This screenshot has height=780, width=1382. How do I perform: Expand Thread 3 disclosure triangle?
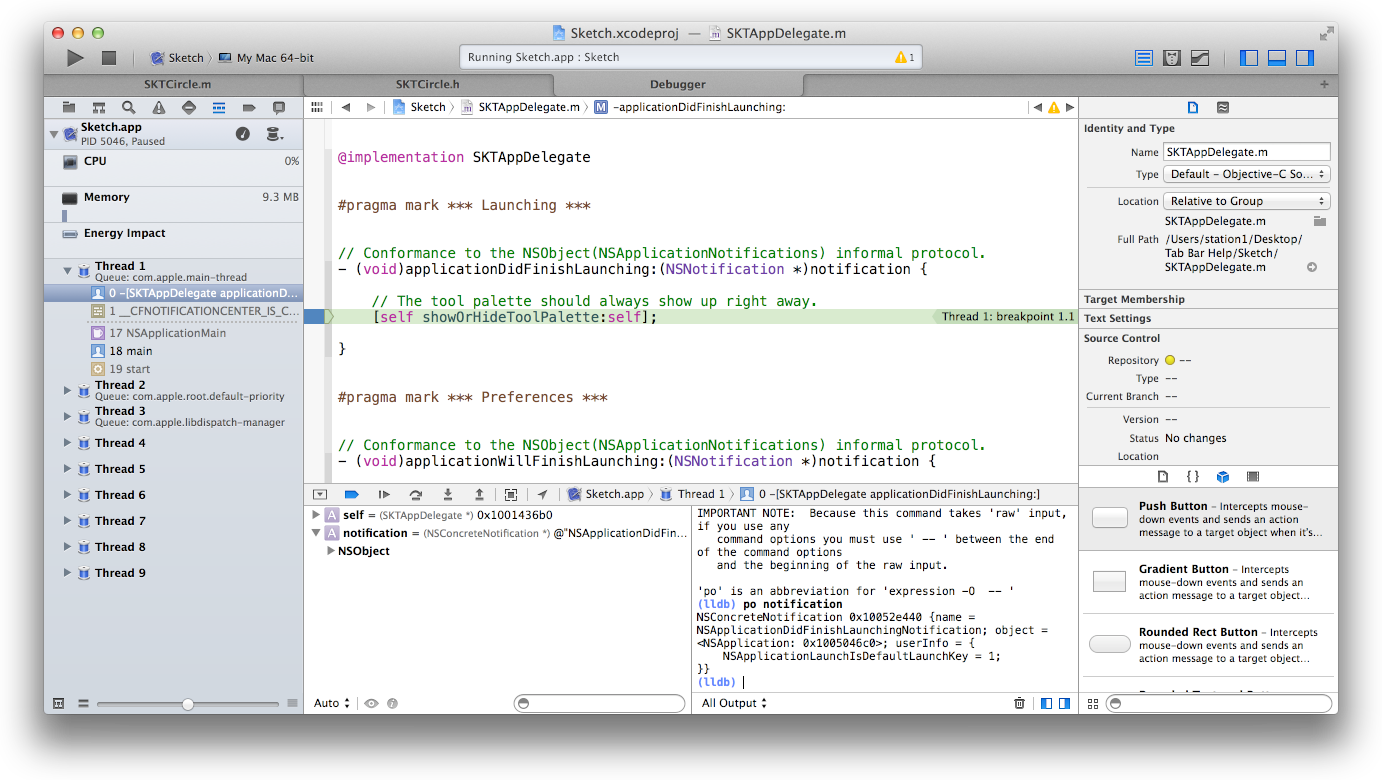[x=68, y=416]
